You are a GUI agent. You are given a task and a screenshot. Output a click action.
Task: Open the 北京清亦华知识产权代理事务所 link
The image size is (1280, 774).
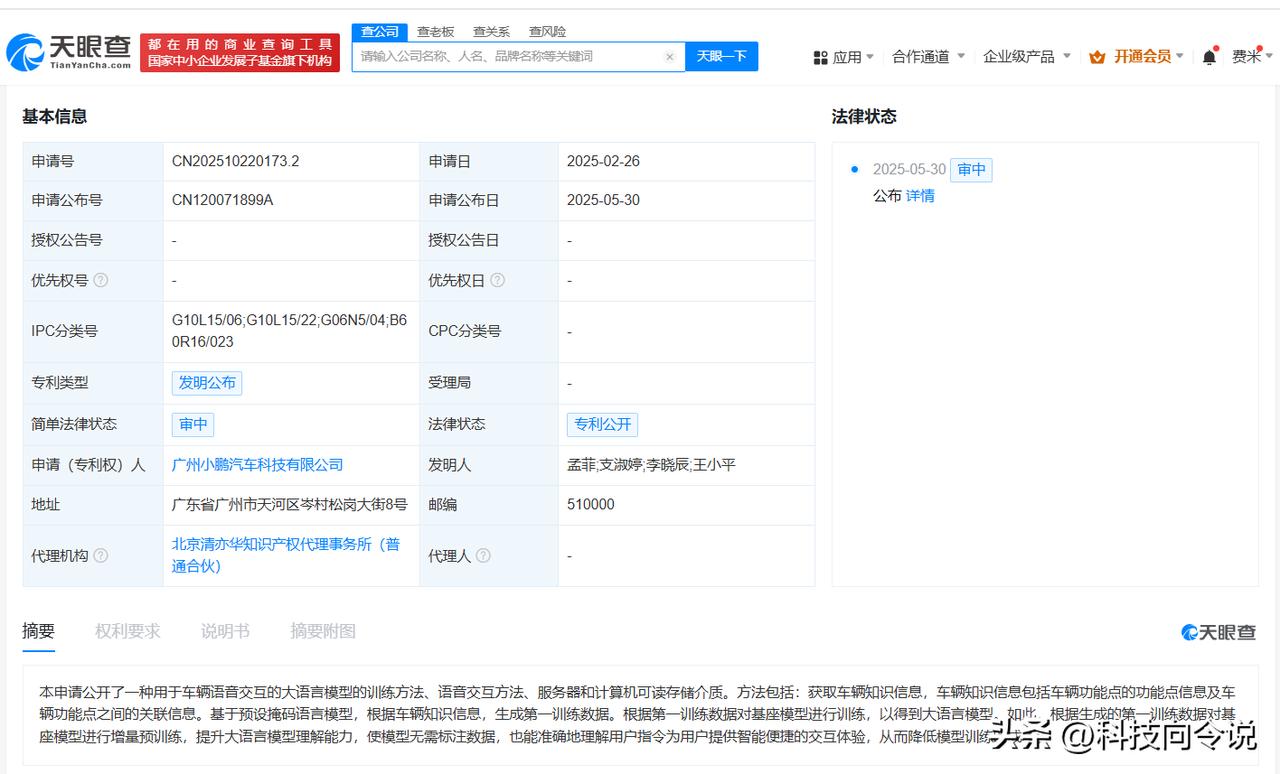point(286,555)
